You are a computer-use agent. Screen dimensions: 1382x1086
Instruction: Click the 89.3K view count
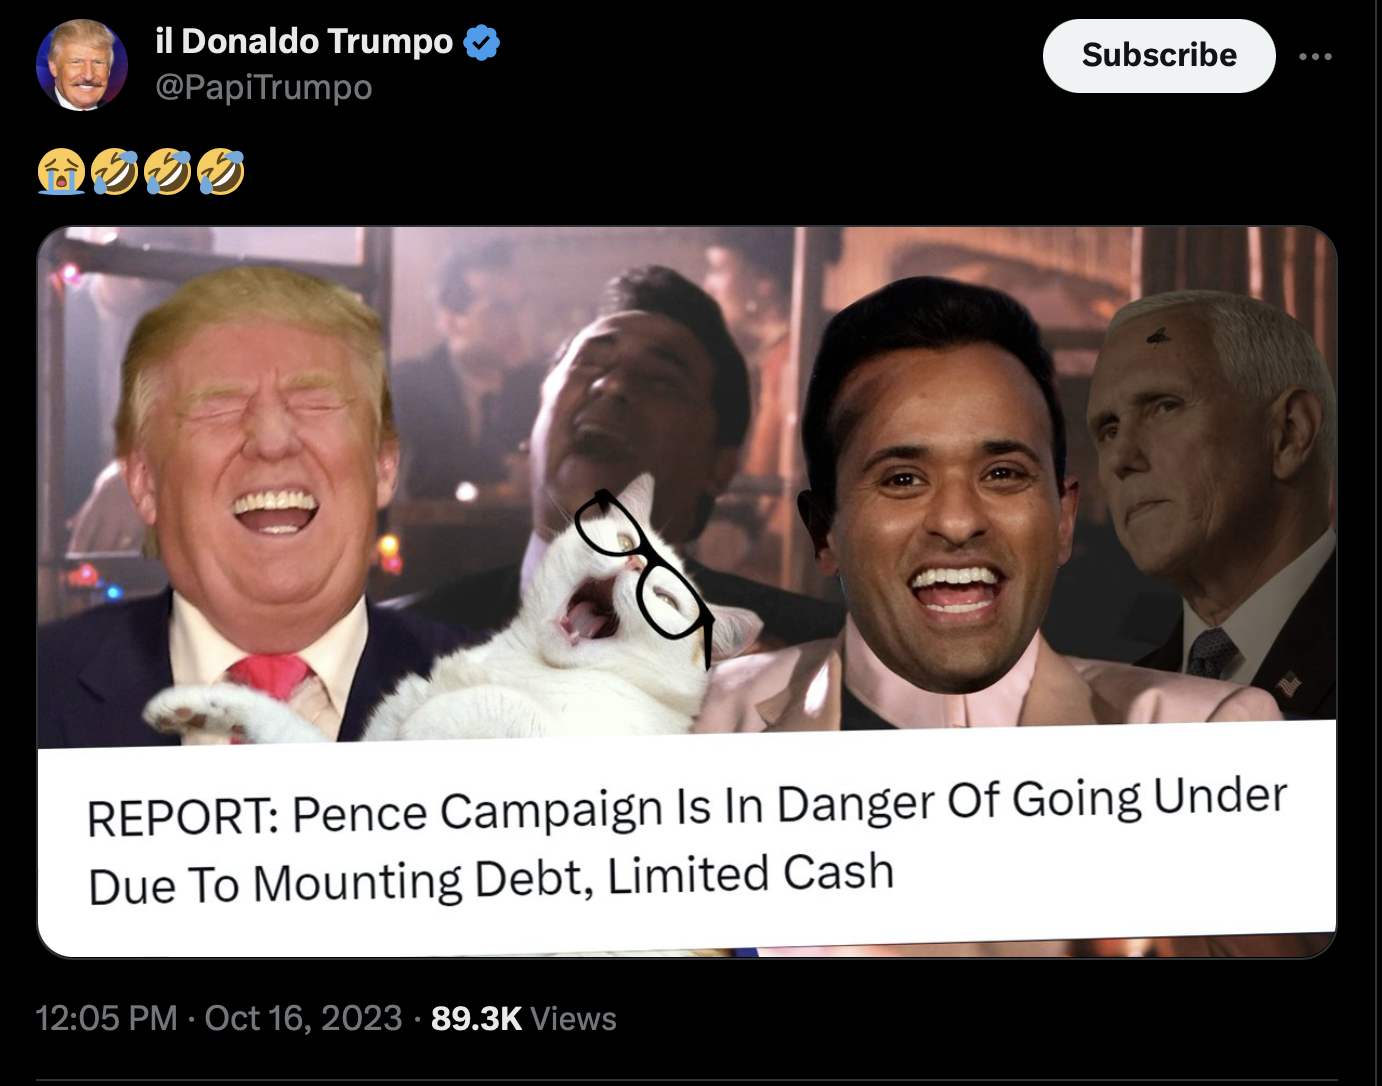point(476,1018)
